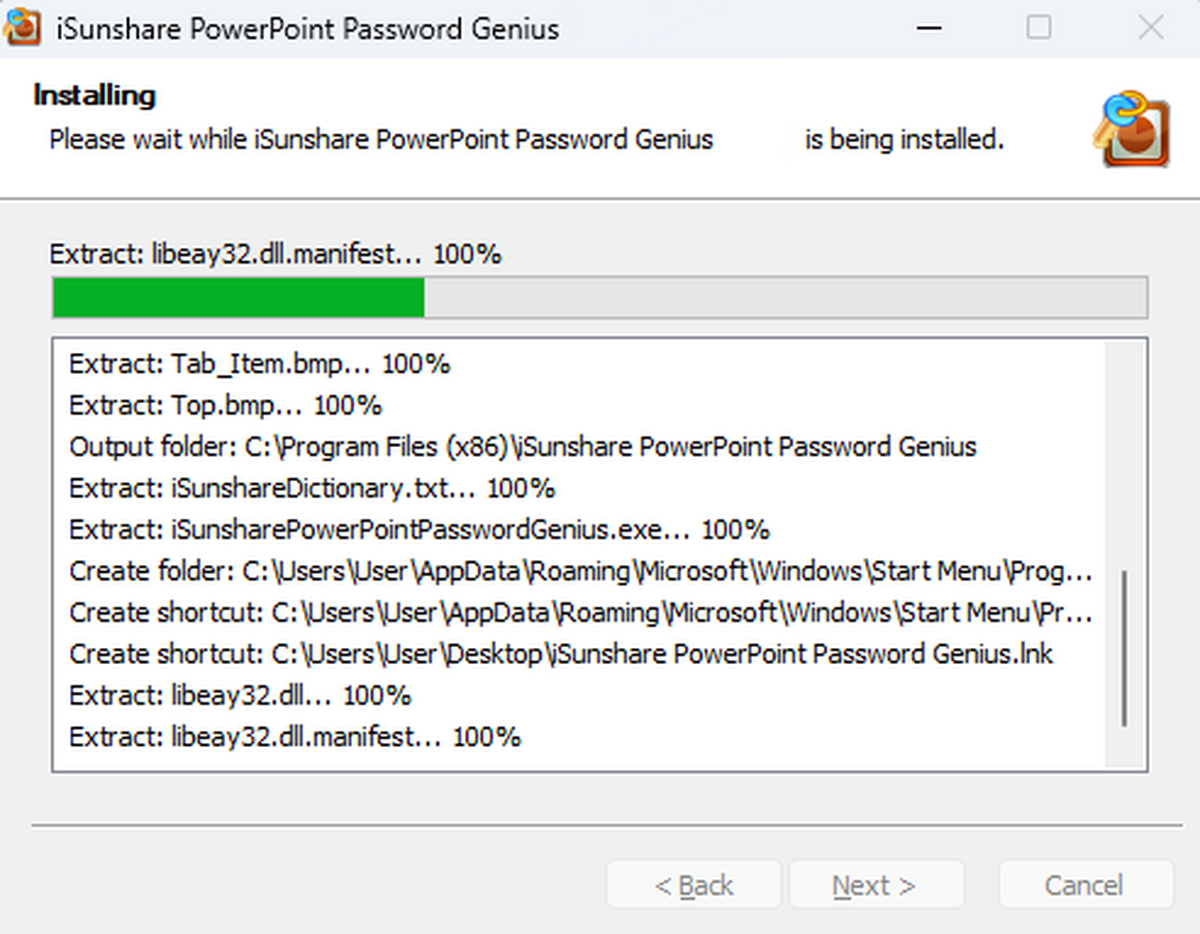Click the Cancel button
The image size is (1200, 934).
pos(1085,885)
